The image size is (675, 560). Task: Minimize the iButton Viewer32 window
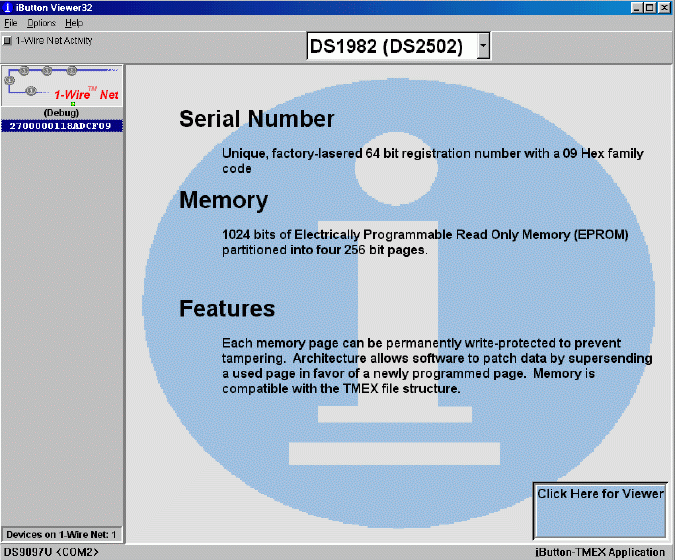[x=637, y=8]
